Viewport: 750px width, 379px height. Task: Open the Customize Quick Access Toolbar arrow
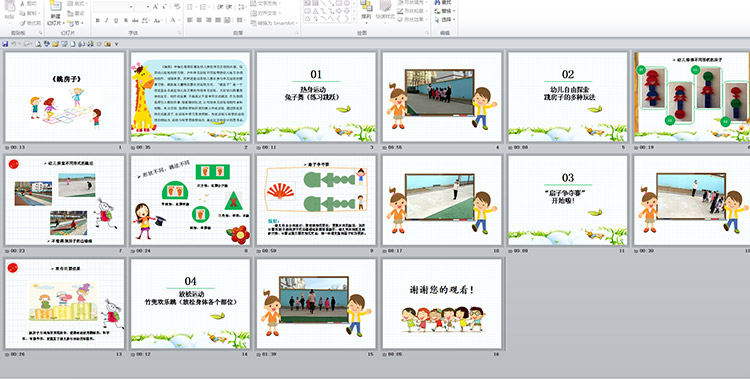click(116, 44)
